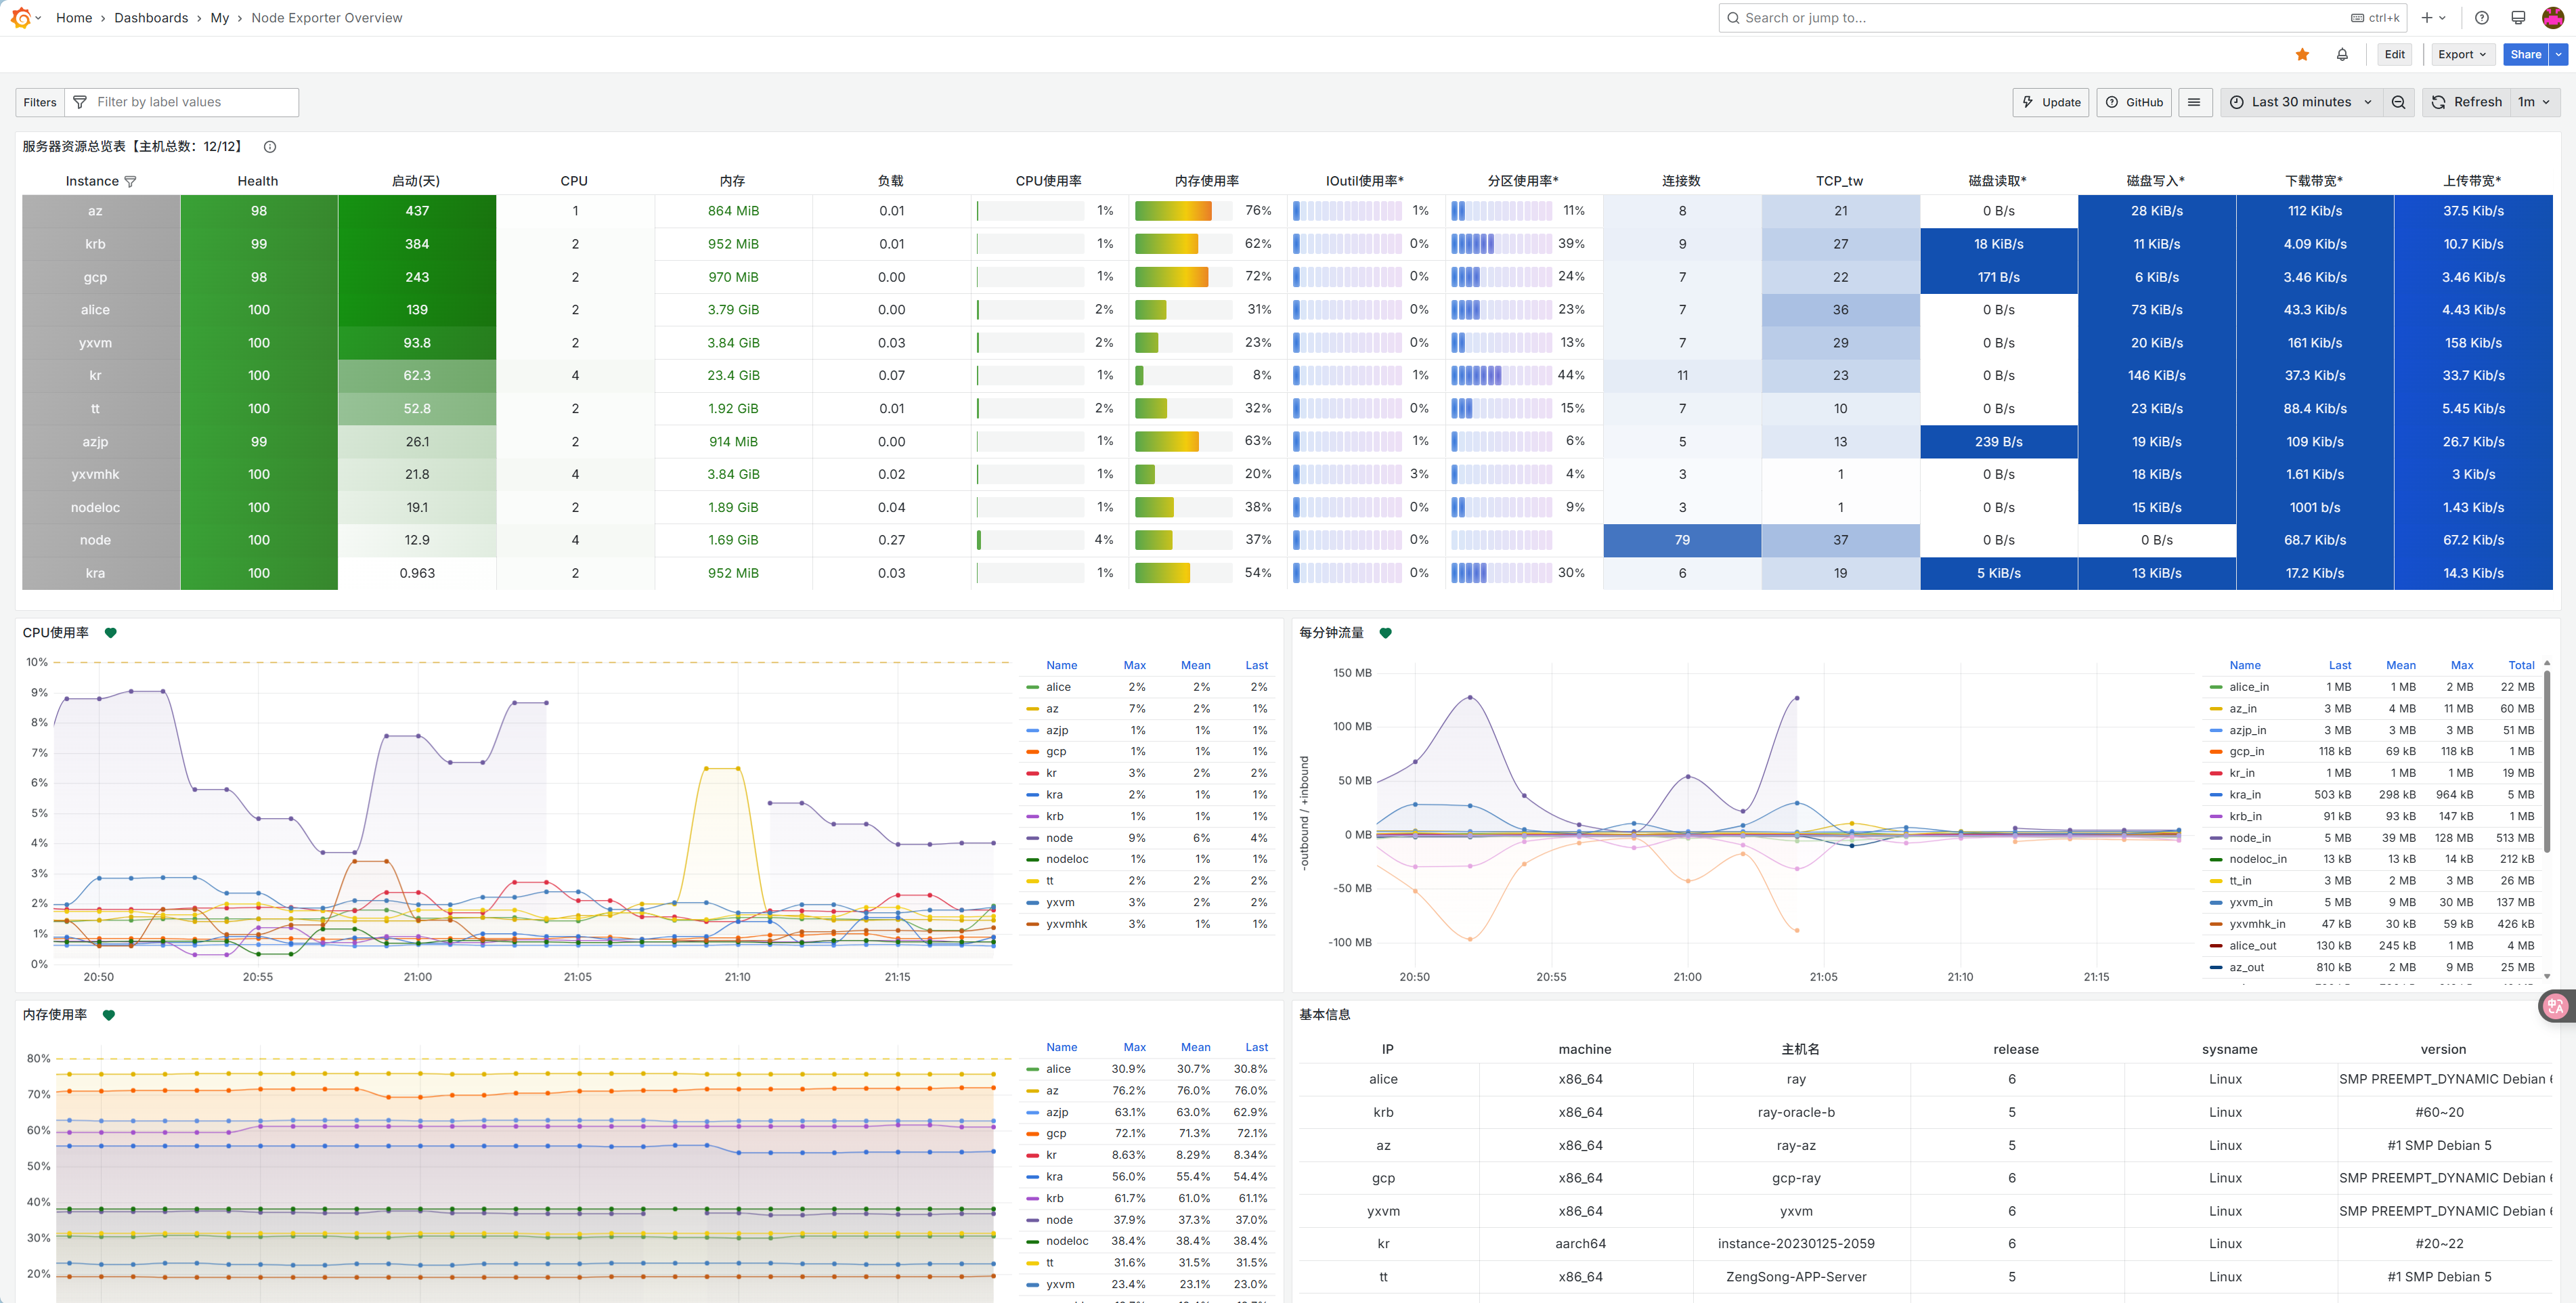Go to Dashboards in the breadcrumb
Screen dimensions: 2576x1303
(x=151, y=18)
